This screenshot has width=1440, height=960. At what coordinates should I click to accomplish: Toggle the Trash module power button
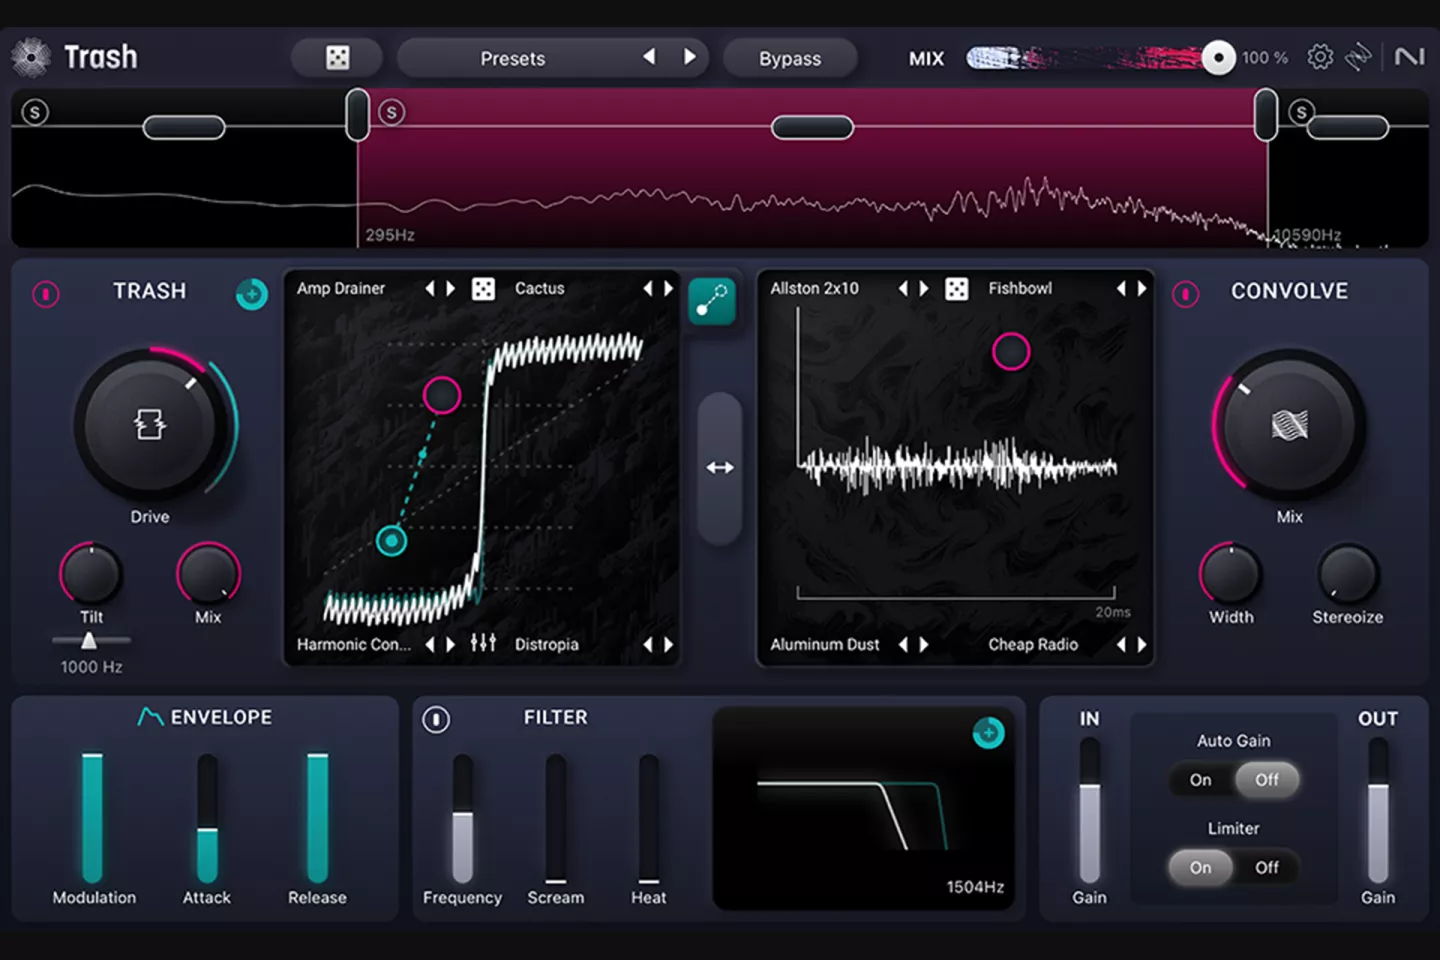coord(46,294)
